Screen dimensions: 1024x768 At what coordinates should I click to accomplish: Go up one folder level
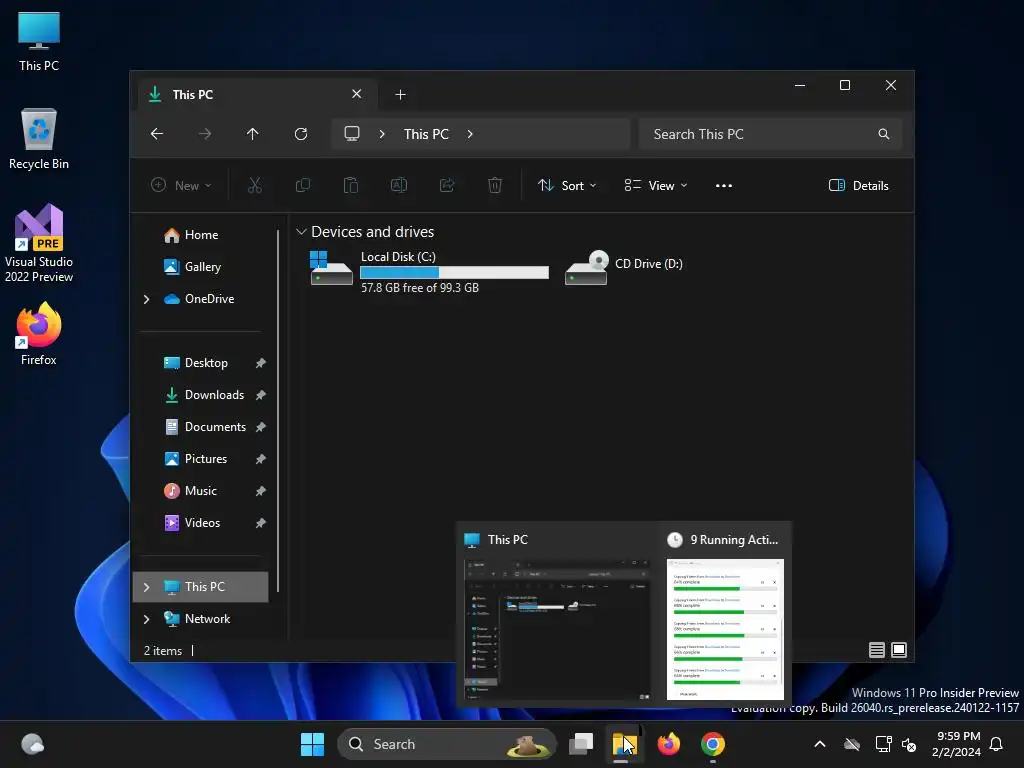click(x=253, y=134)
